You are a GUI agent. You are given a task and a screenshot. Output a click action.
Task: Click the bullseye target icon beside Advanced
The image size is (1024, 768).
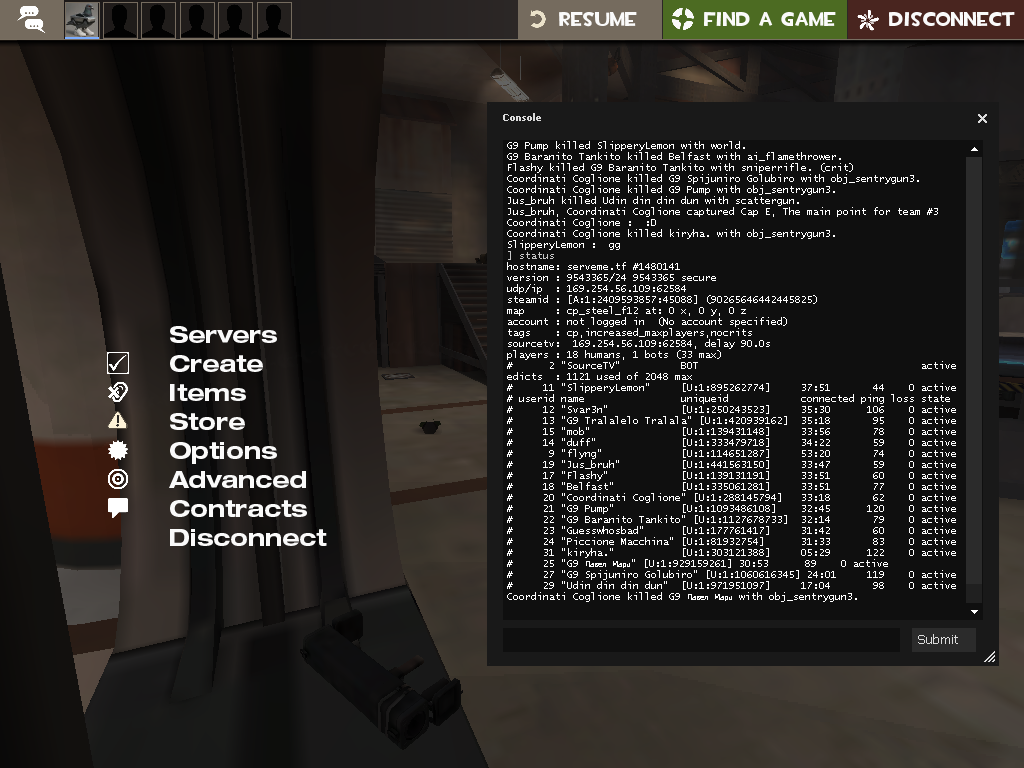coord(118,479)
